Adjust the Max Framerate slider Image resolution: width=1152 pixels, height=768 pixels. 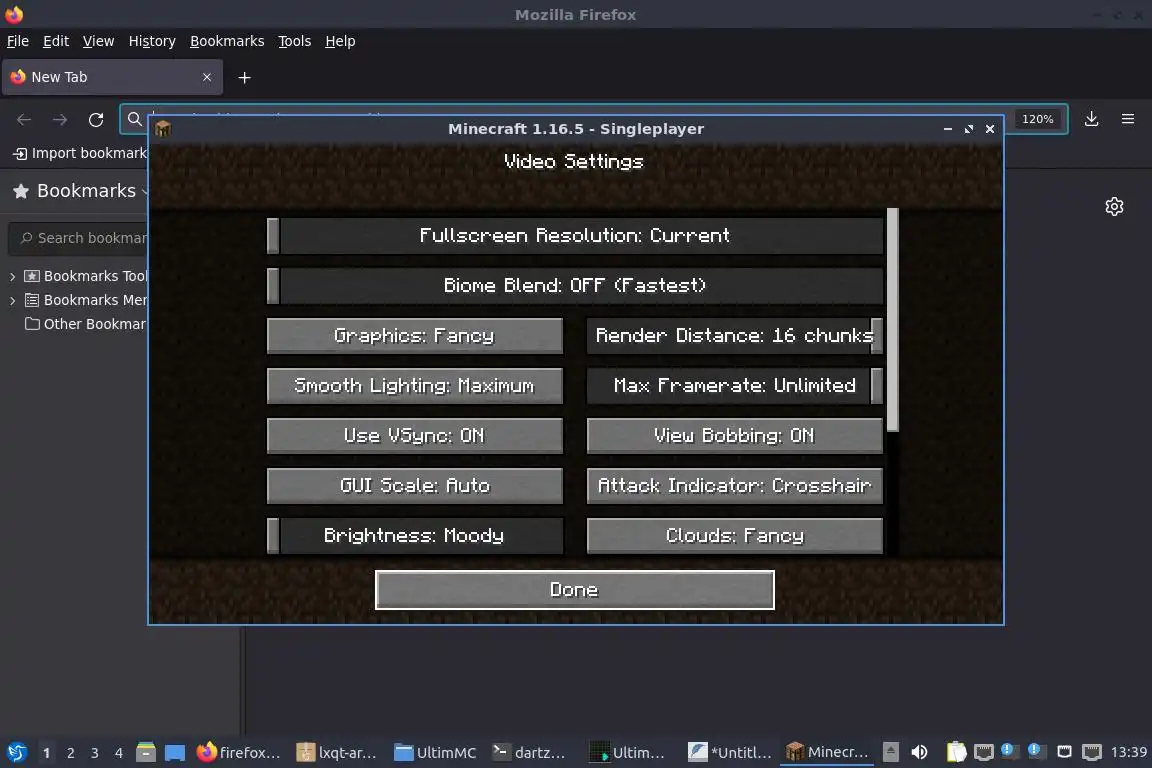point(735,386)
